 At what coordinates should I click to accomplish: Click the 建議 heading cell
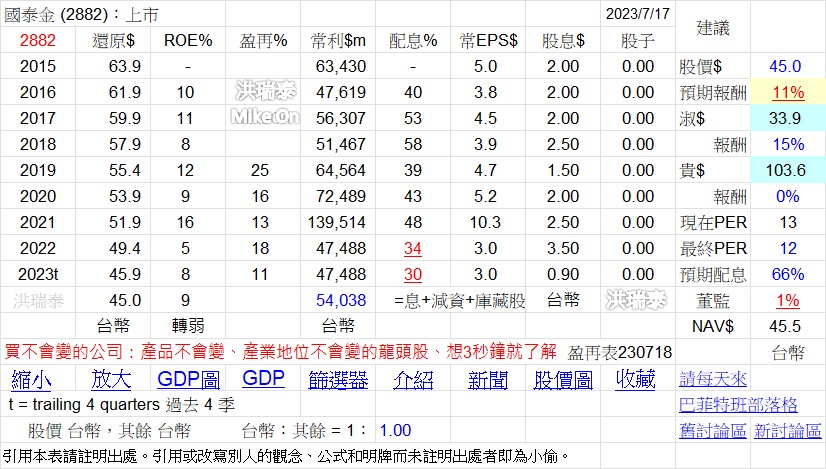(x=713, y=27)
